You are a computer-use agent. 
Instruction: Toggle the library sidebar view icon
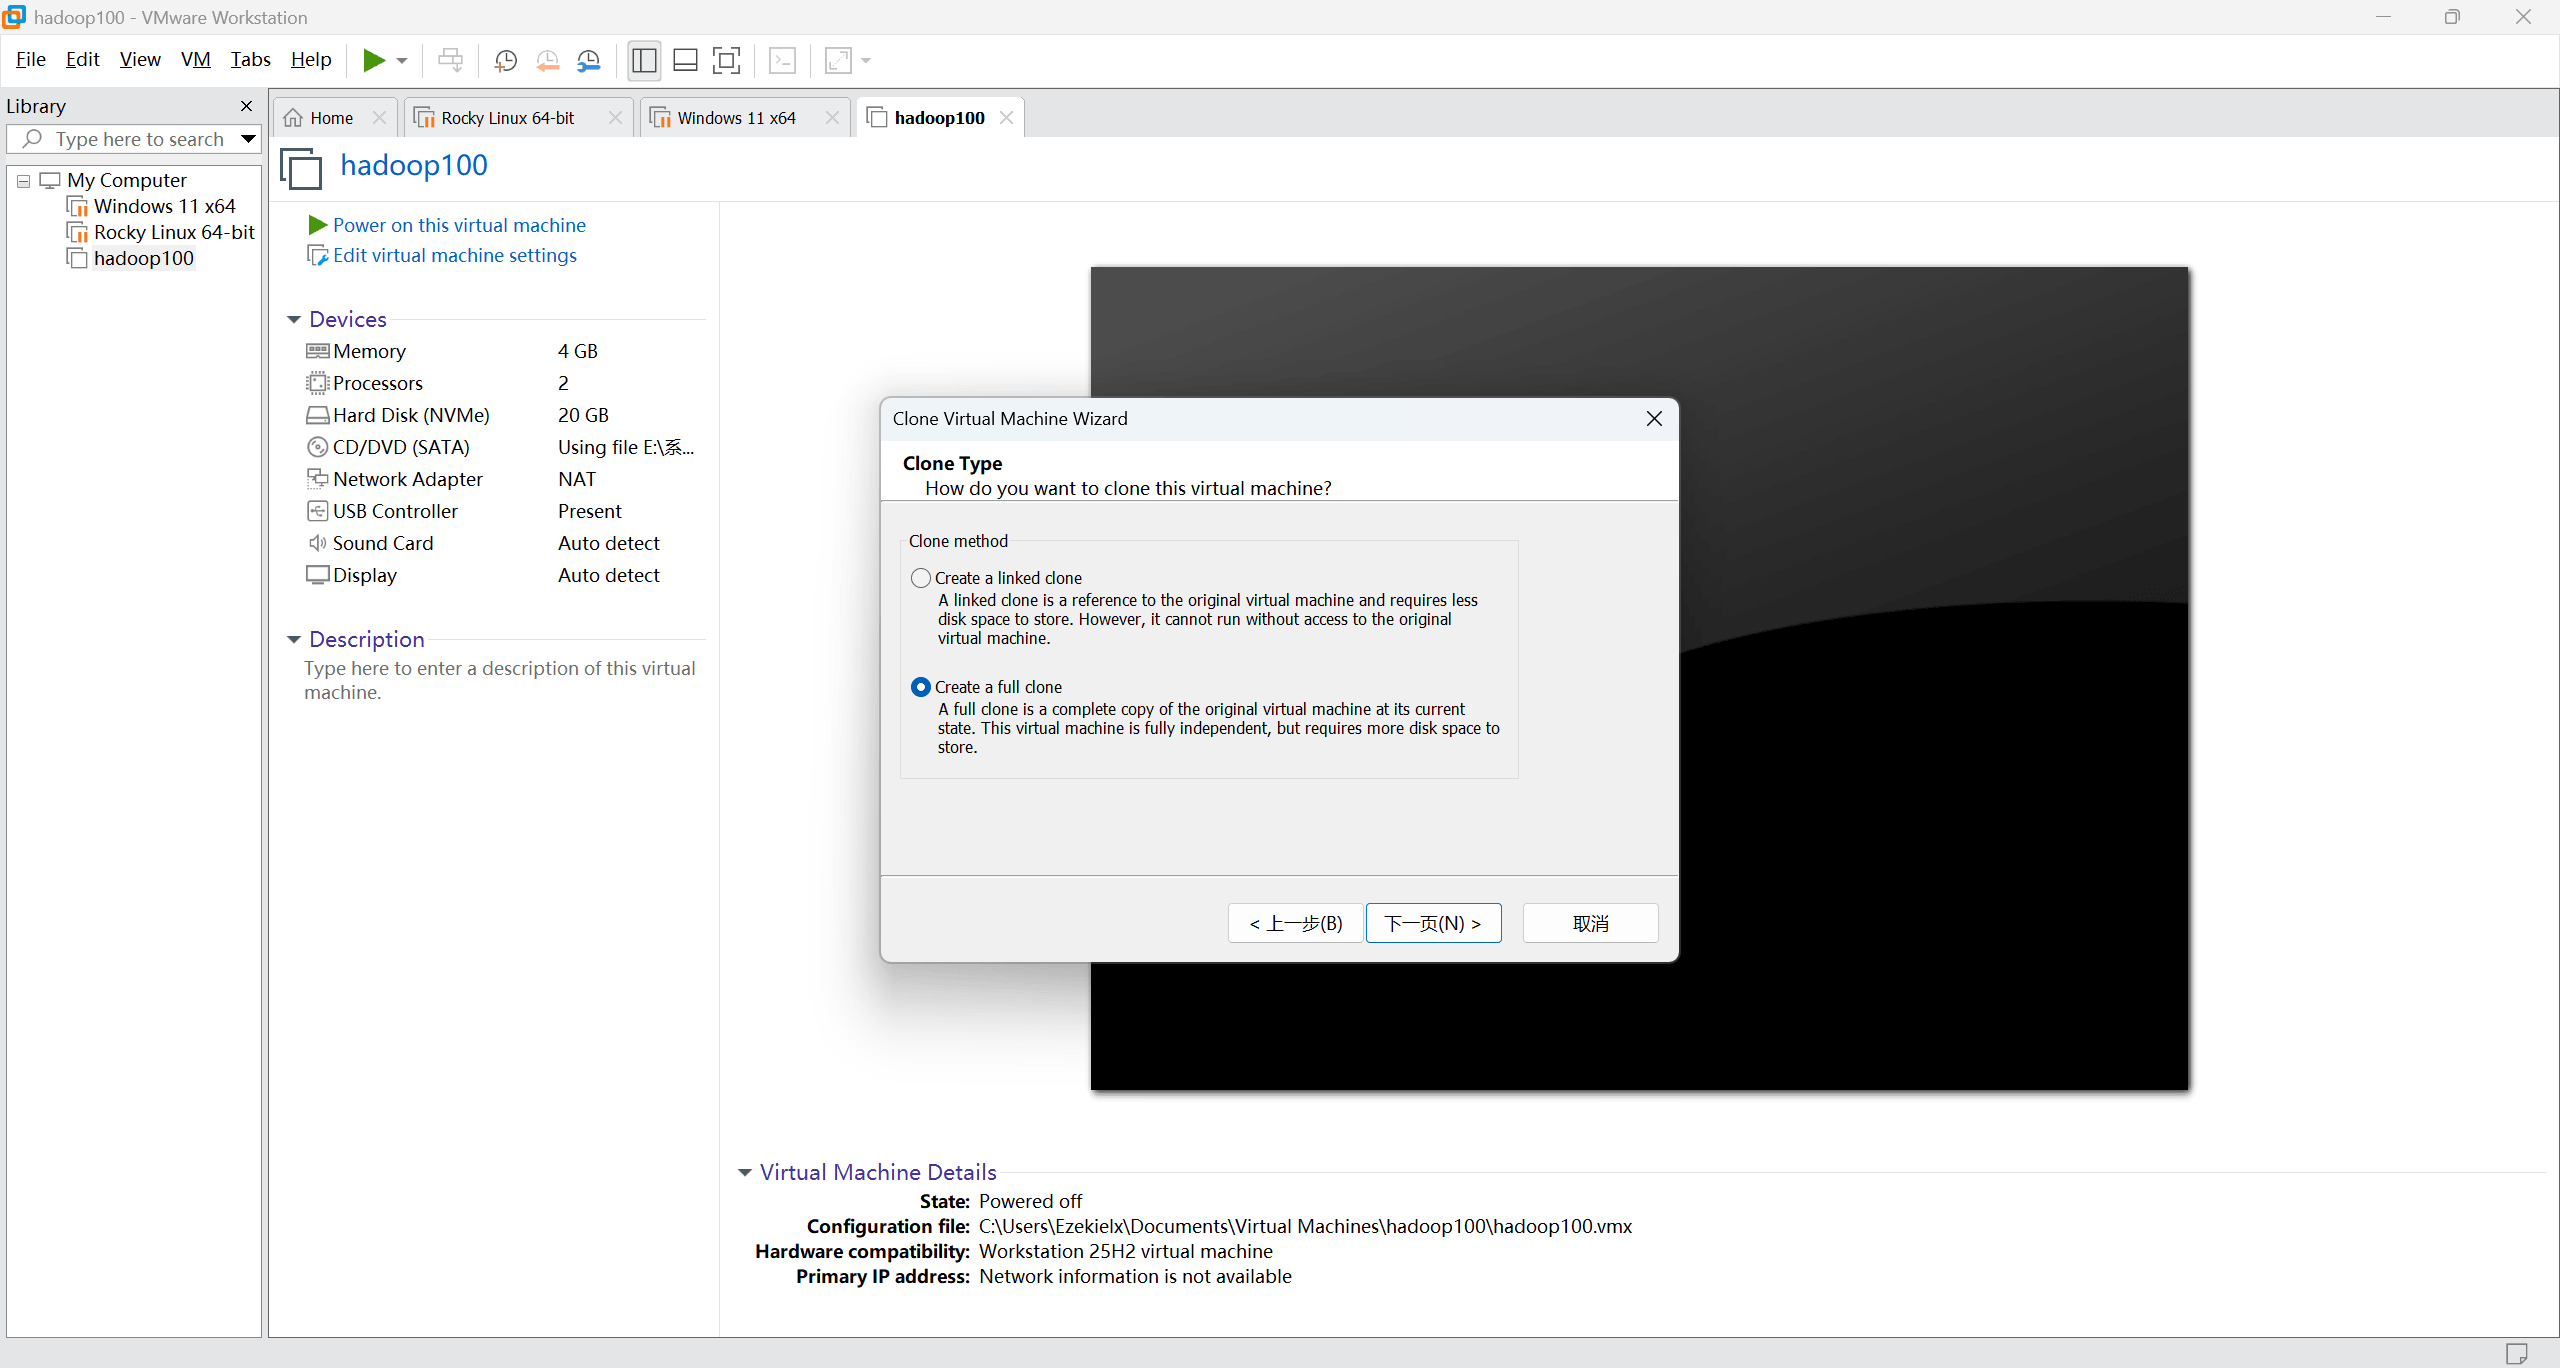pyautogui.click(x=644, y=61)
